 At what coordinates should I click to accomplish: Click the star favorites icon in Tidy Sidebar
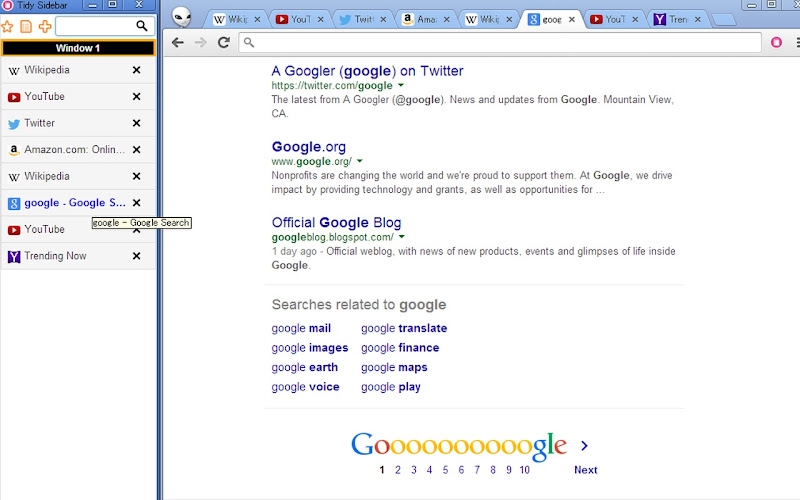click(x=7, y=26)
